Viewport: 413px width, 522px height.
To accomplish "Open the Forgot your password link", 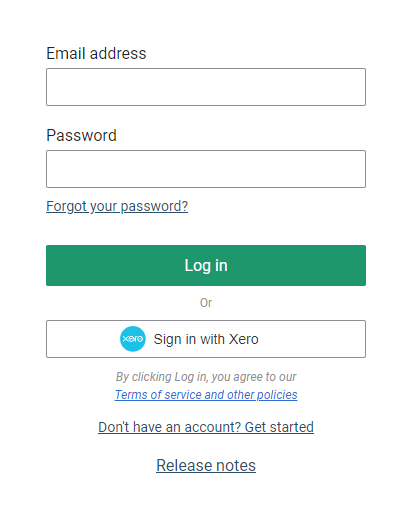I will point(117,206).
